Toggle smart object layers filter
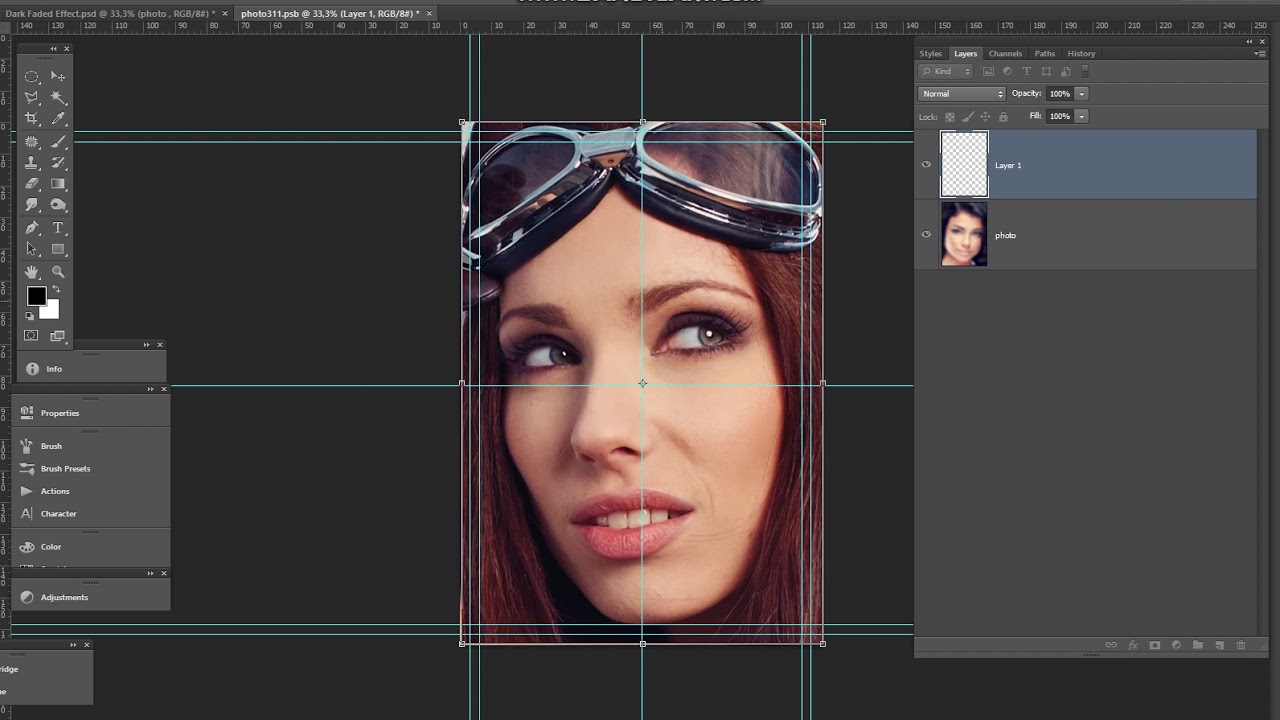Viewport: 1280px width, 720px height. [x=1065, y=71]
